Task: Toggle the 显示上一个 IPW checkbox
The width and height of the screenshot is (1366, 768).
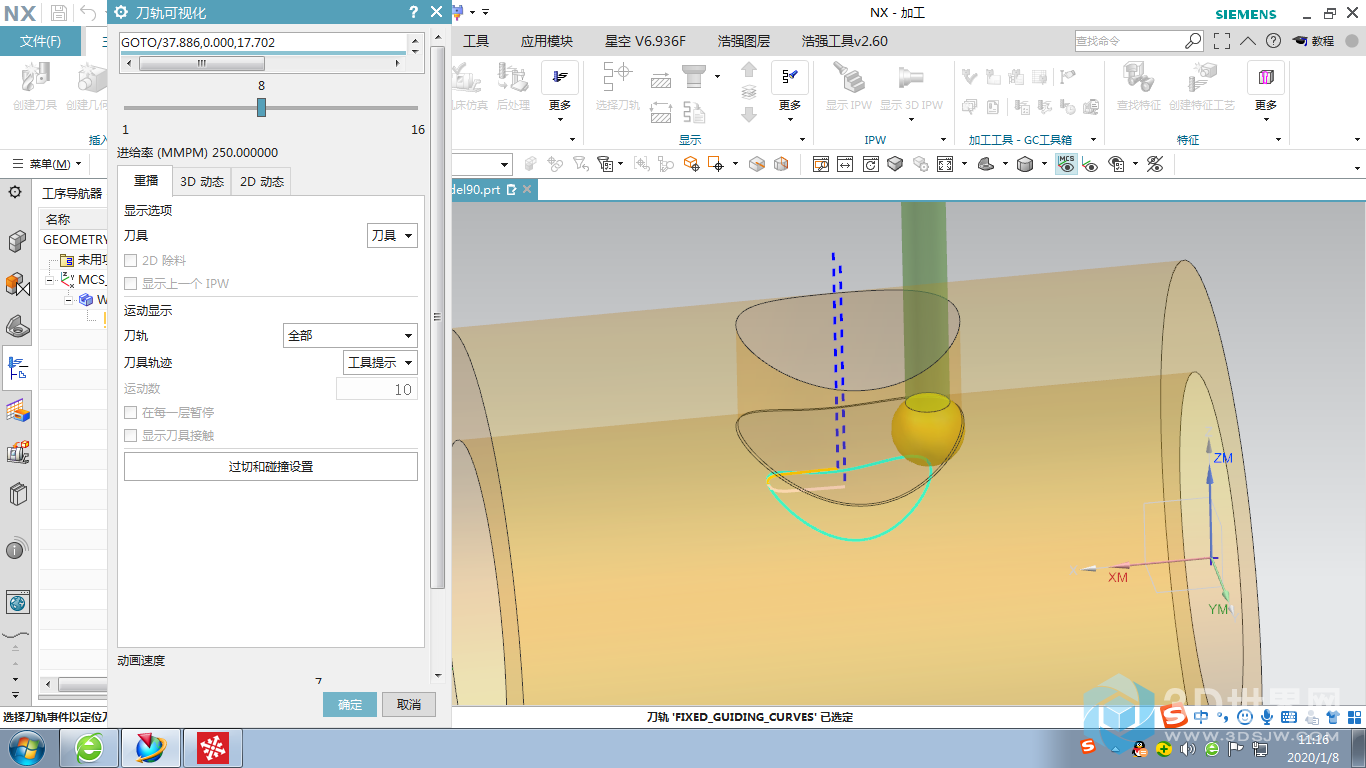Action: [x=130, y=283]
